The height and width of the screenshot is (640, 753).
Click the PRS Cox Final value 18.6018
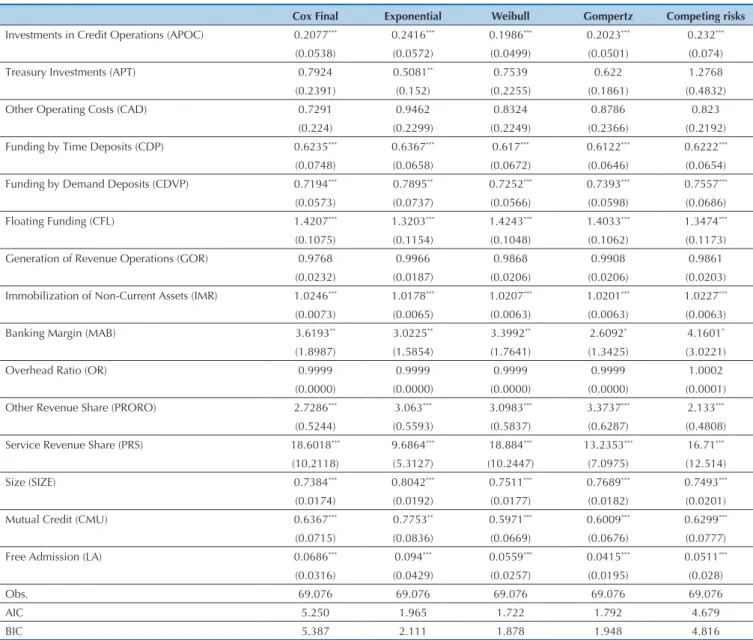(315, 445)
